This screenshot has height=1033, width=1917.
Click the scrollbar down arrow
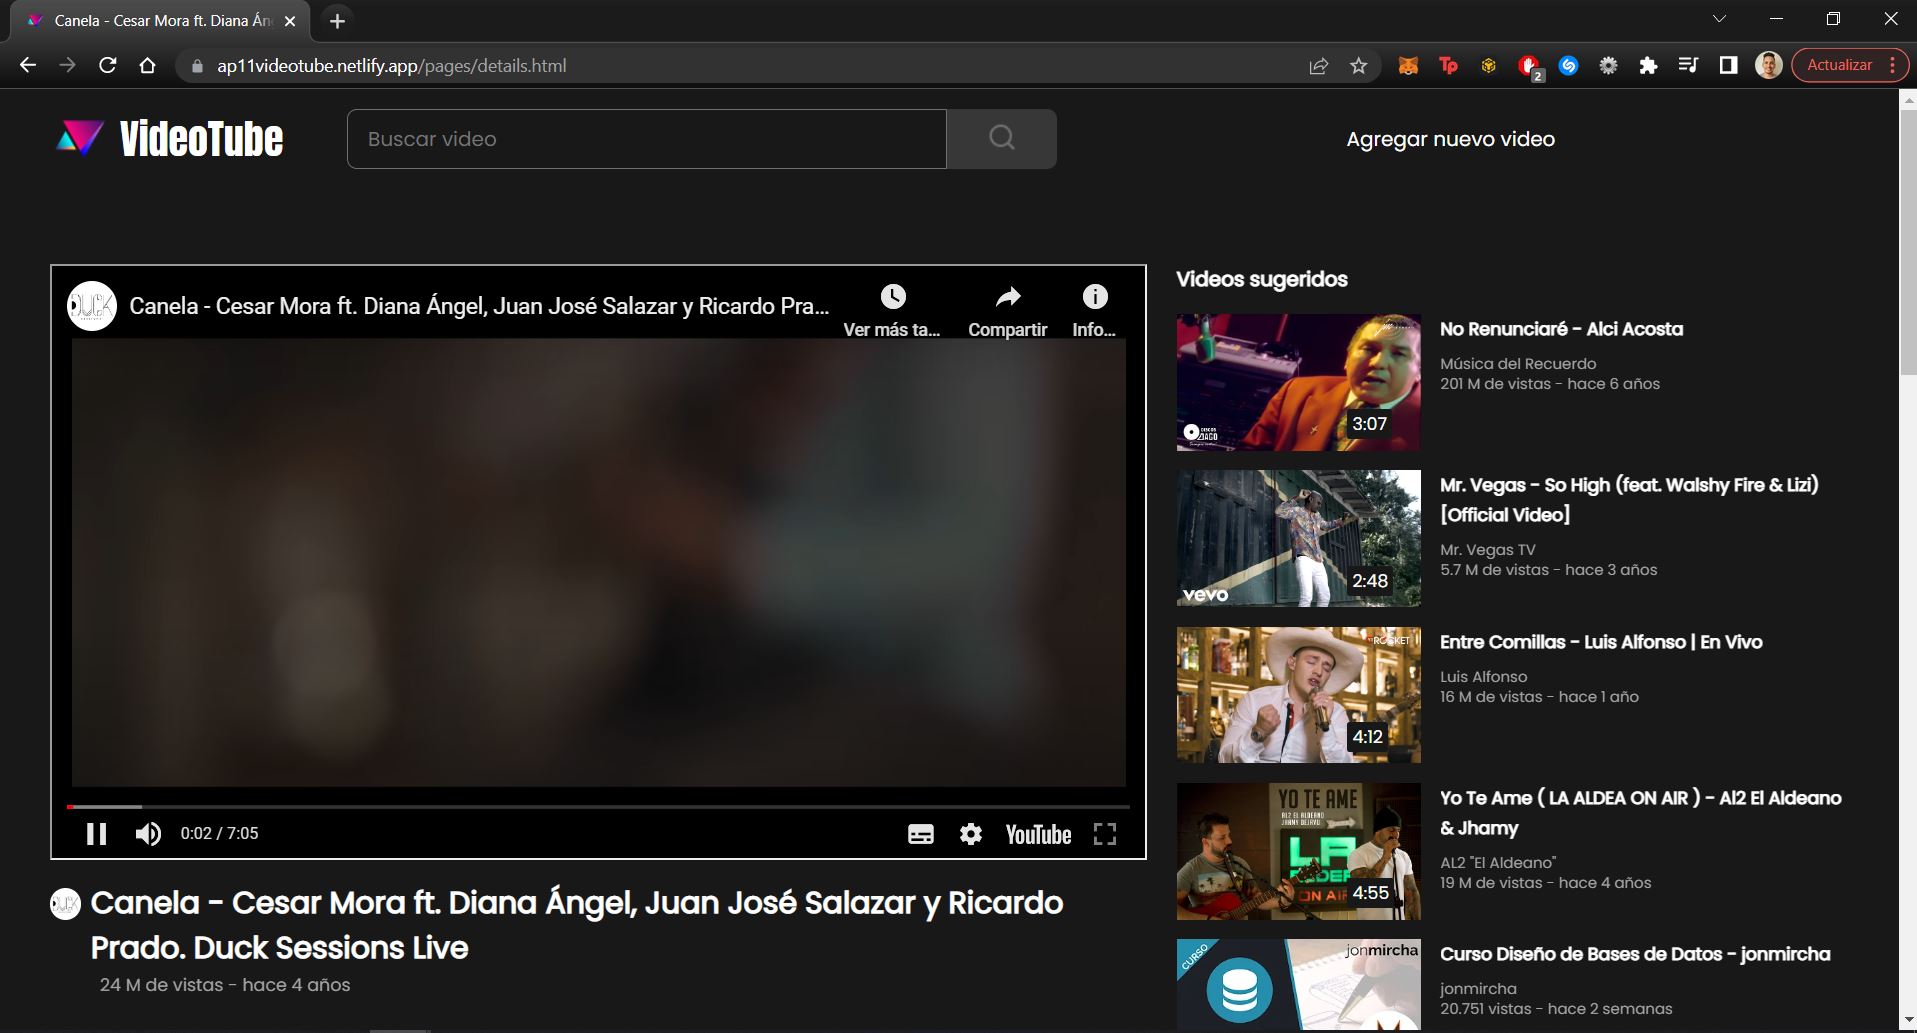[1908, 1020]
